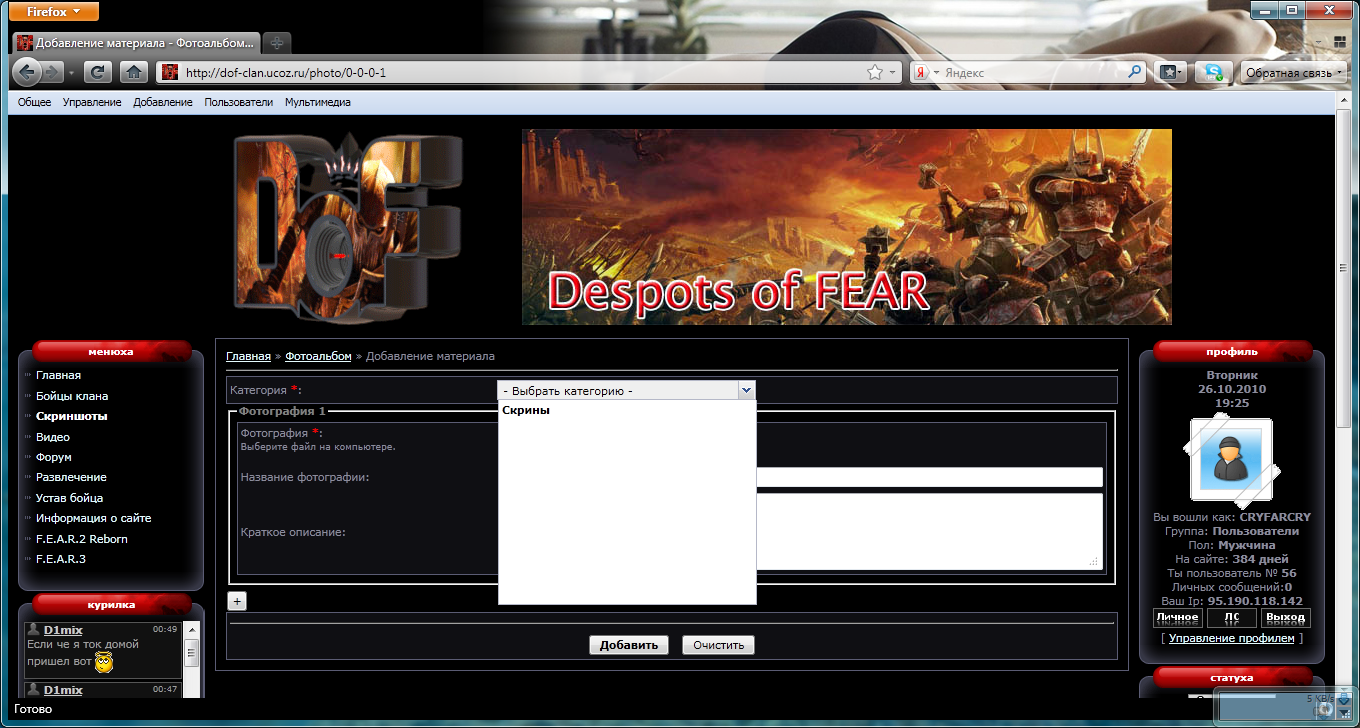
Task: Click the profile avatar image
Action: pos(1231,459)
